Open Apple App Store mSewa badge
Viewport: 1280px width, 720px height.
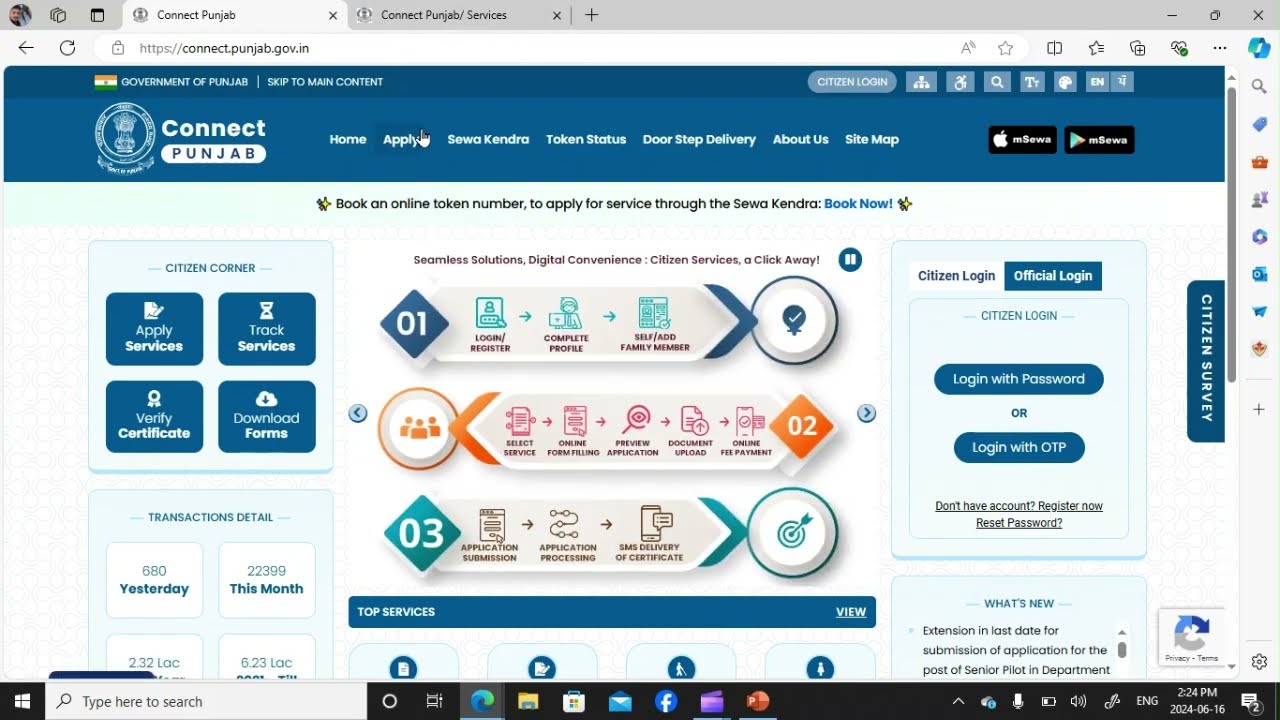pos(1022,140)
